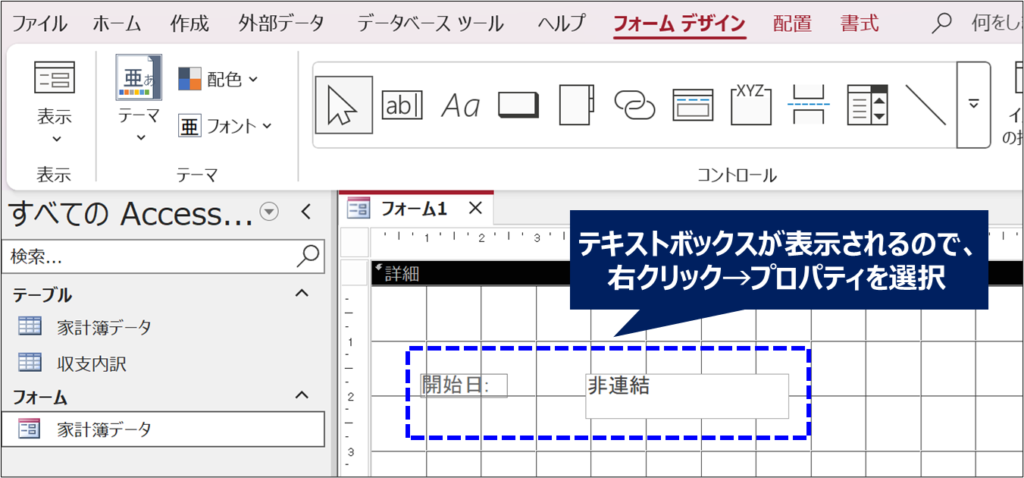This screenshot has width=1024, height=478.
Task: Switch to the 配置 ribbon tab
Action: [792, 22]
